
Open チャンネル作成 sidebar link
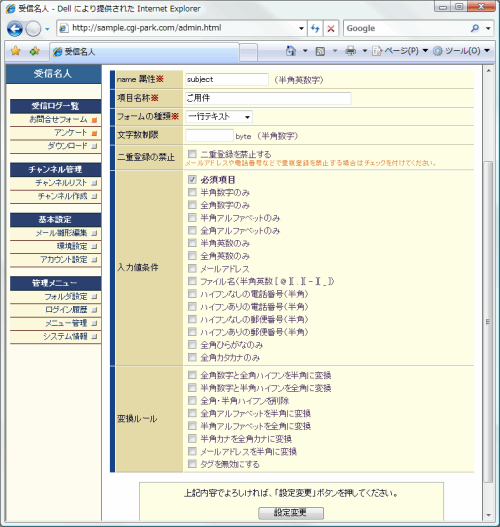click(62, 196)
